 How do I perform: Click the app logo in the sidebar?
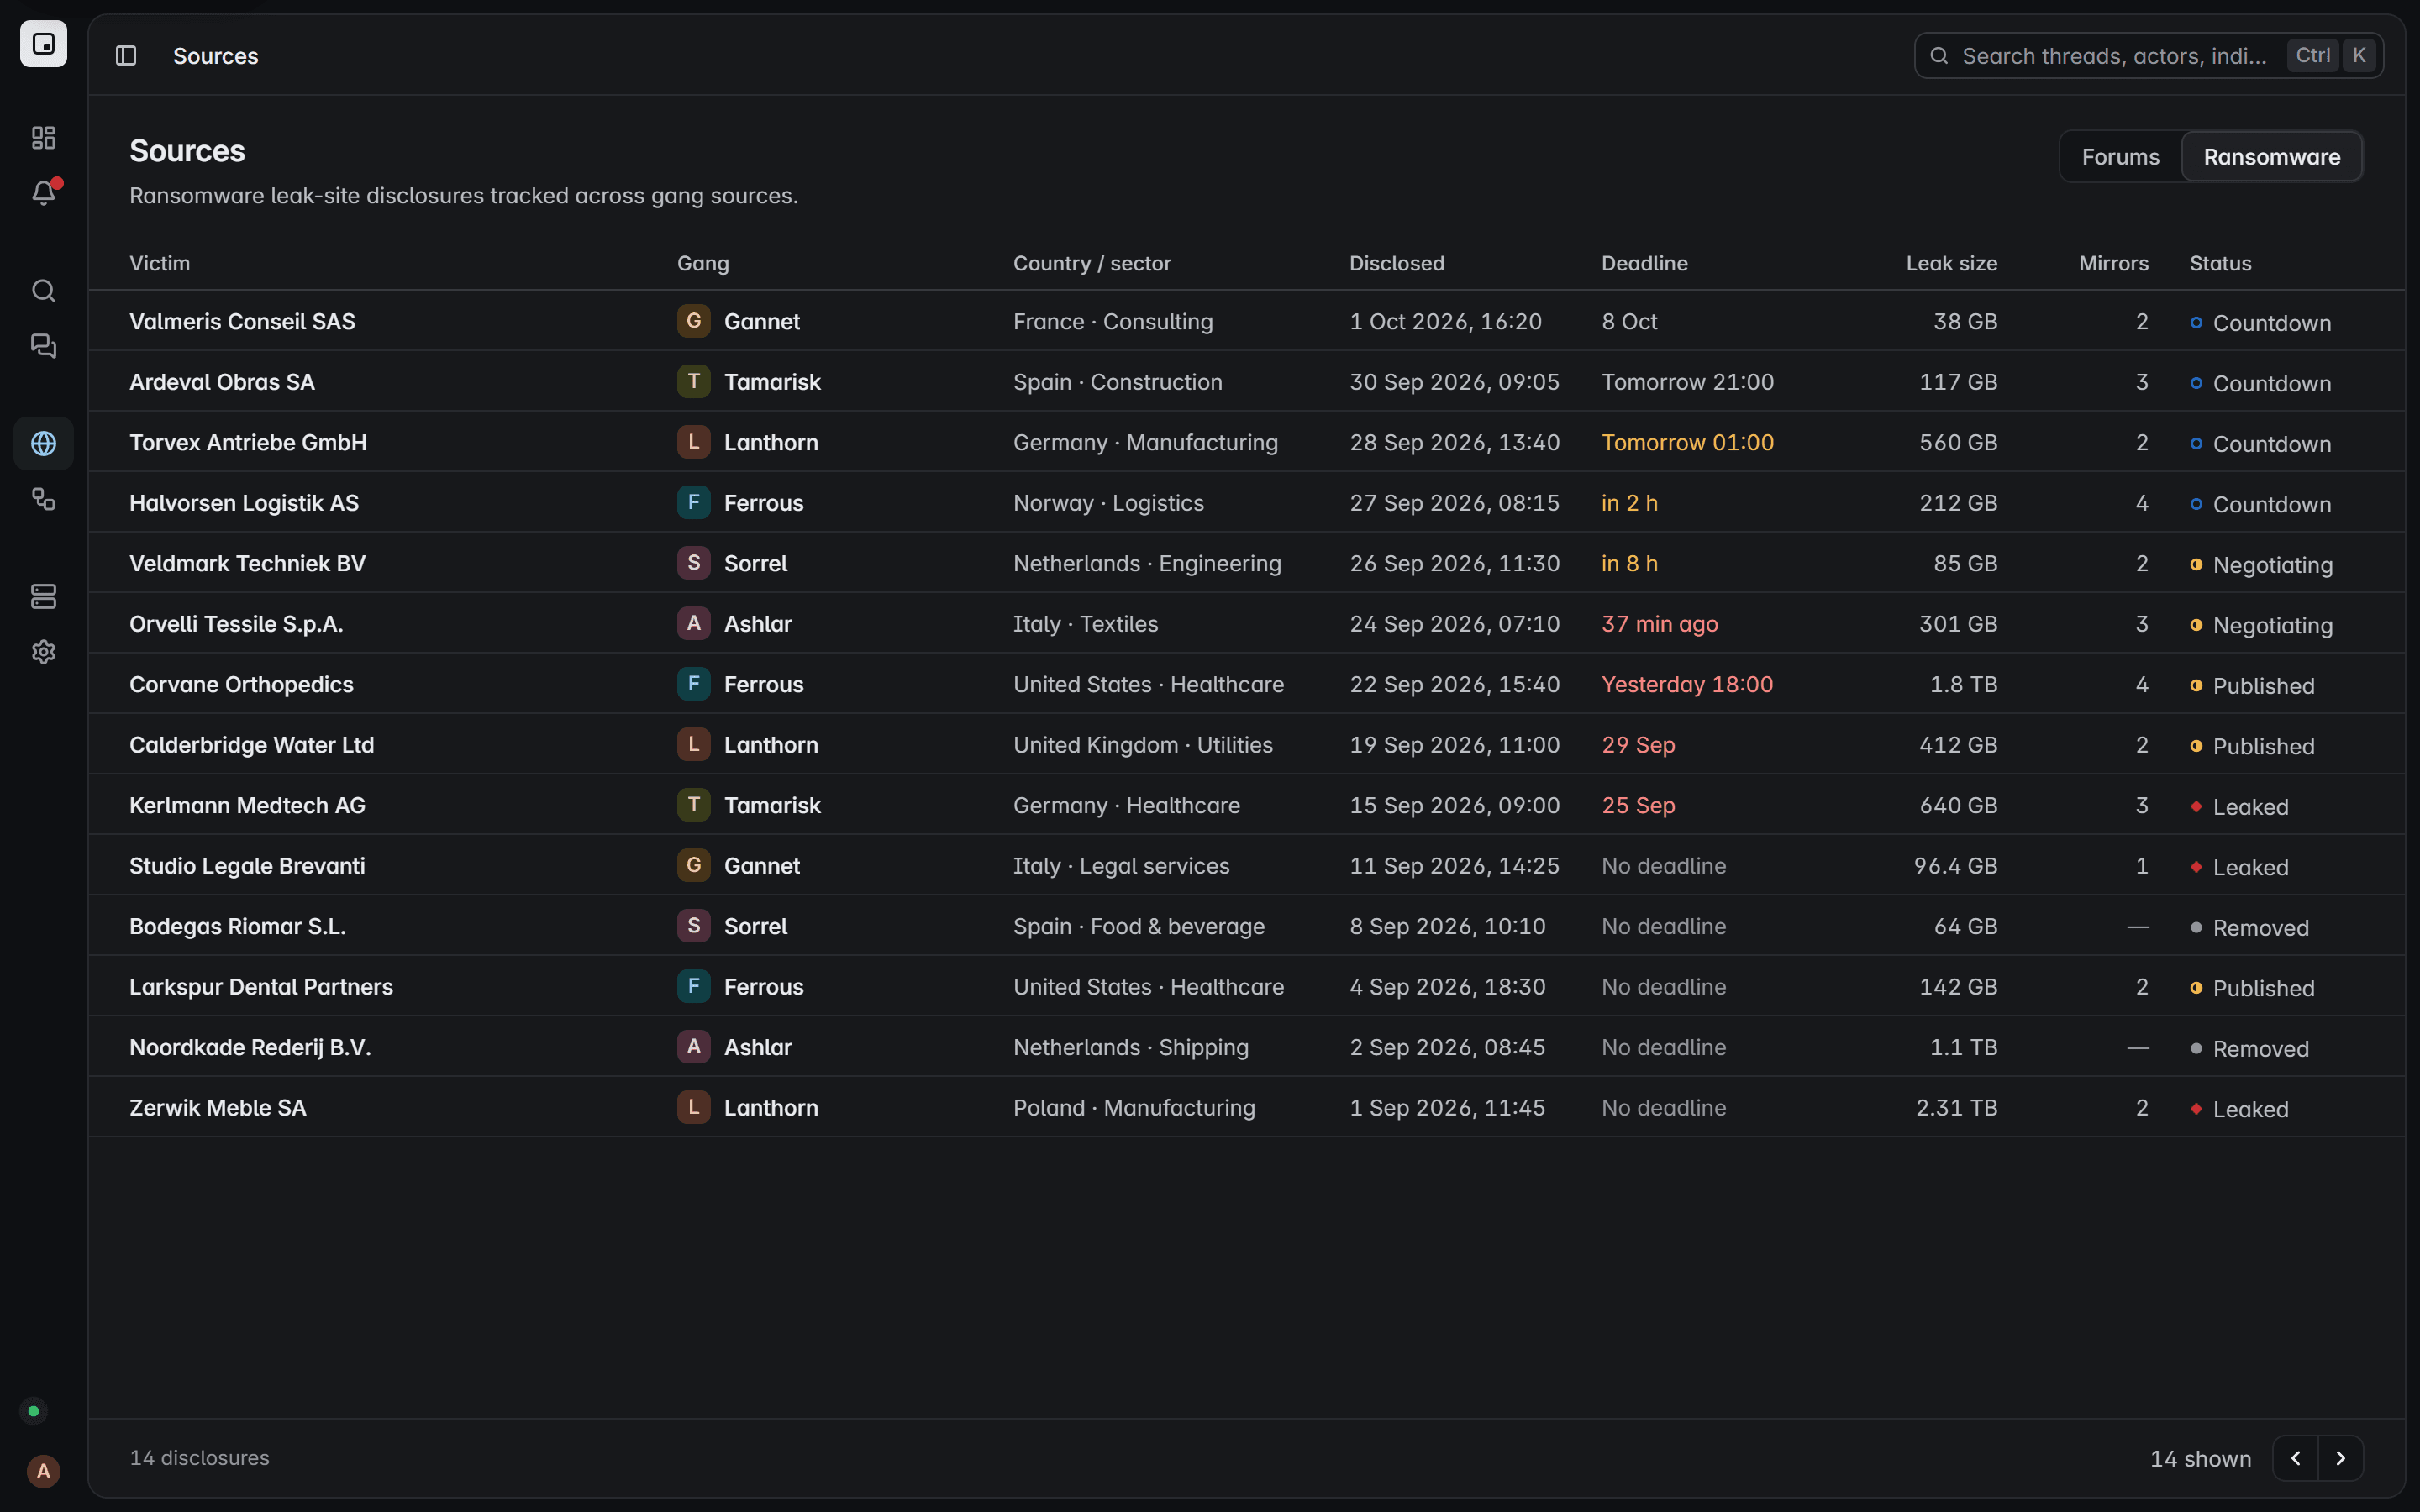point(43,44)
